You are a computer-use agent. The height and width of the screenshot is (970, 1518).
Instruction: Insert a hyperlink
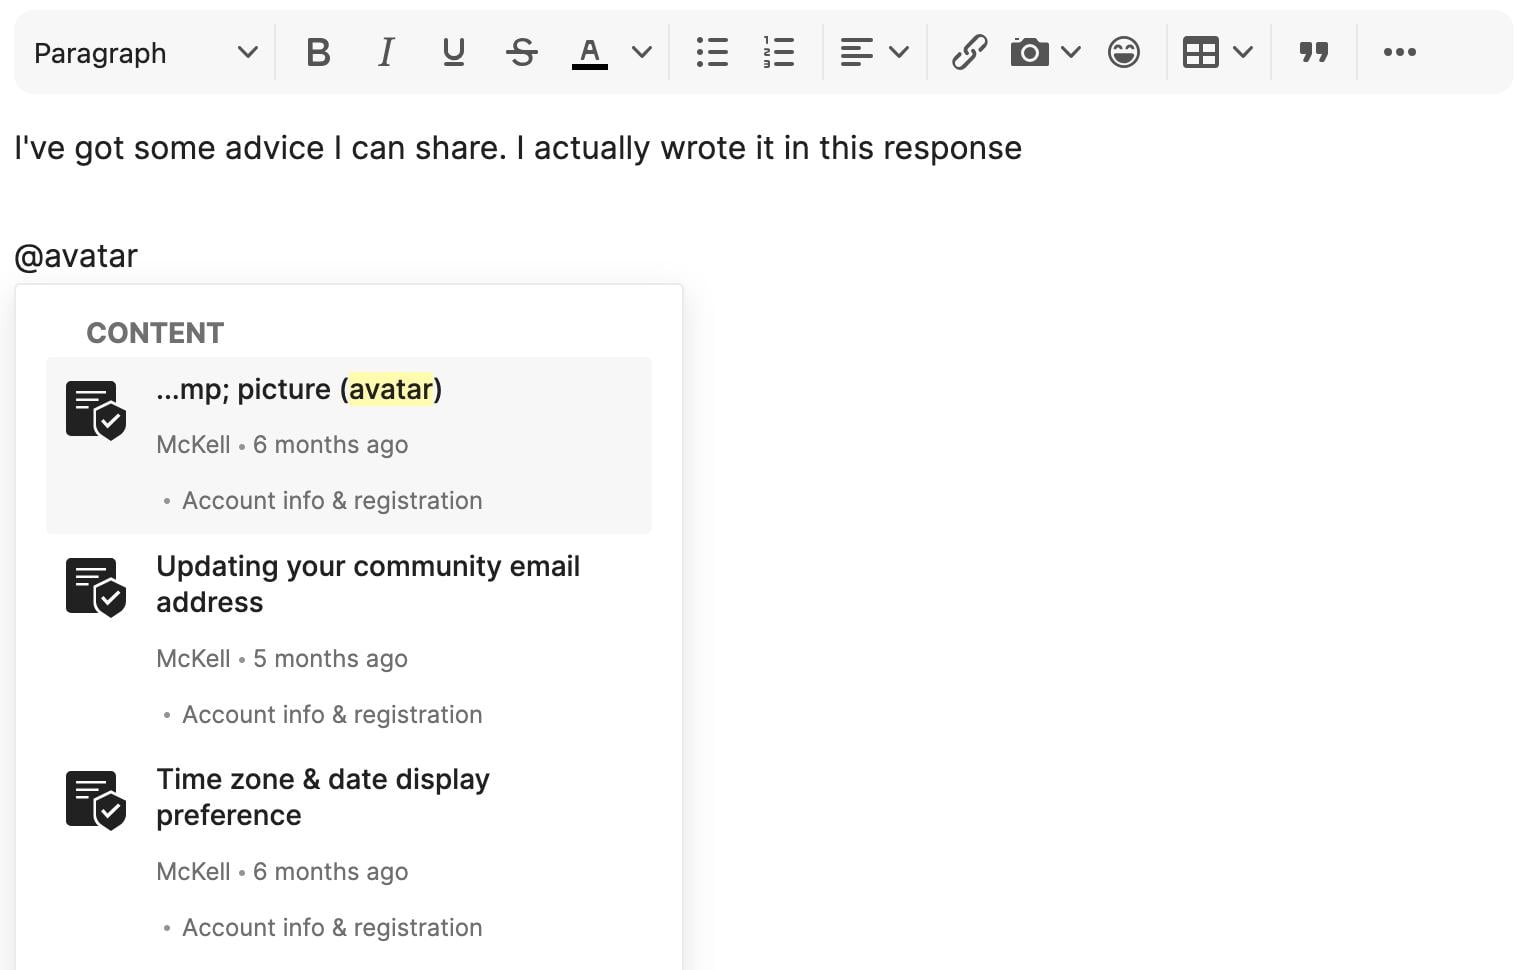pyautogui.click(x=969, y=52)
